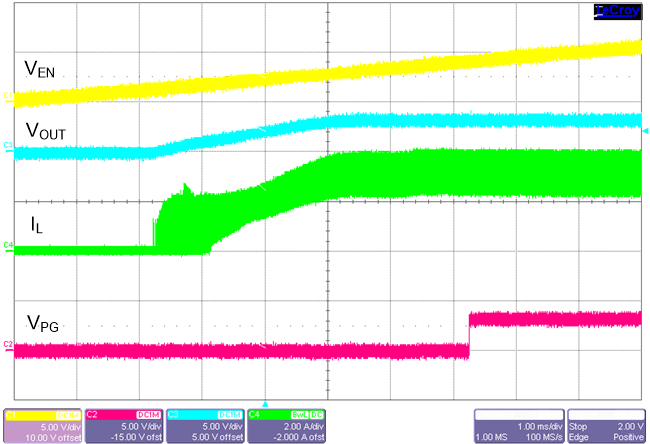The height and width of the screenshot is (444, 650).
Task: Select the trigger level arrow on right edge
Action: click(x=645, y=129)
